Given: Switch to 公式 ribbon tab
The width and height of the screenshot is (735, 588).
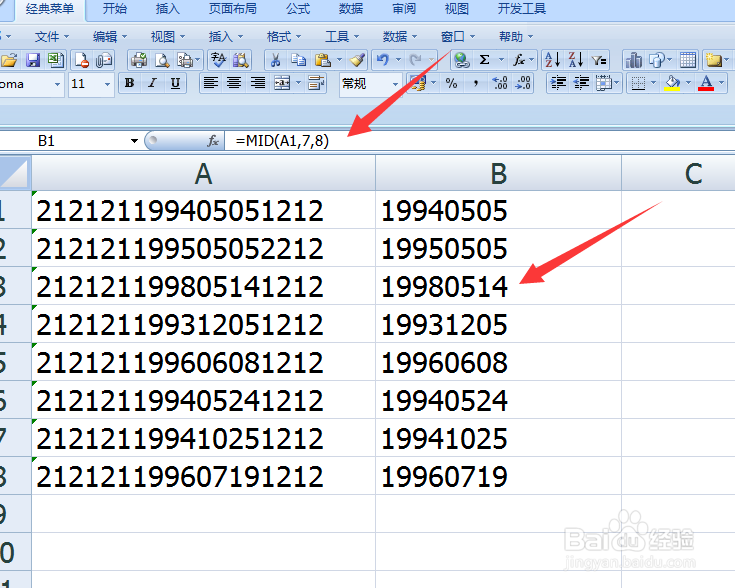Looking at the screenshot, I should (298, 9).
